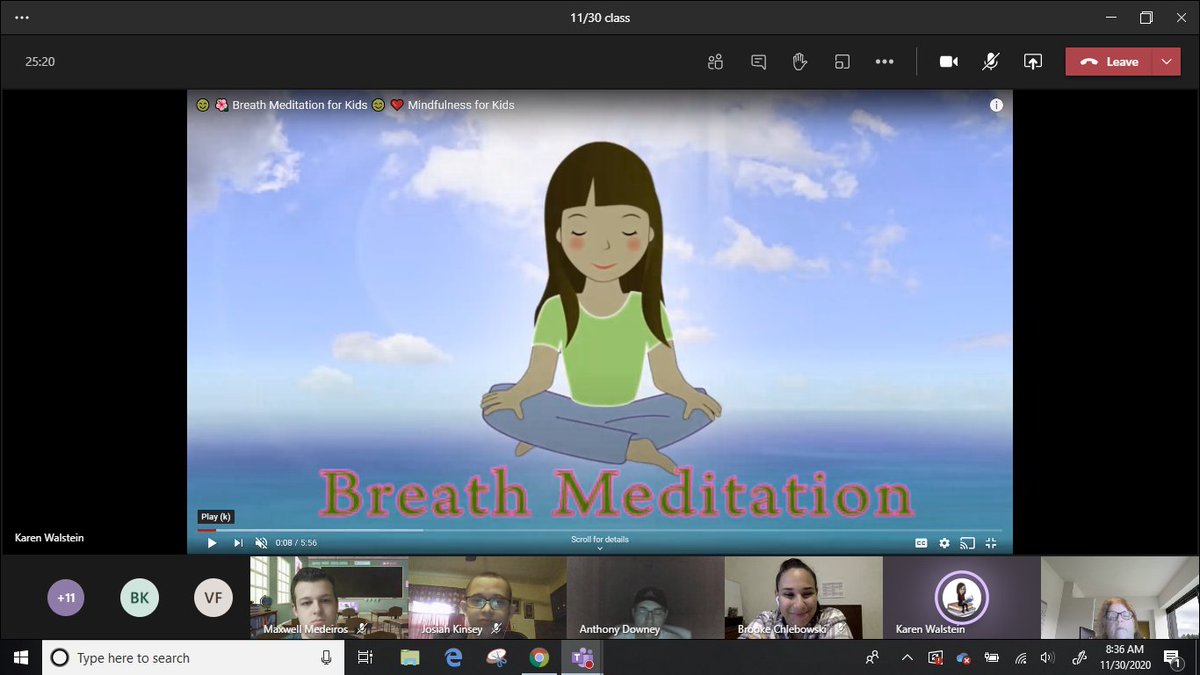
Task: Open Windows Ink Workspace pen icon
Action: click(1079, 657)
